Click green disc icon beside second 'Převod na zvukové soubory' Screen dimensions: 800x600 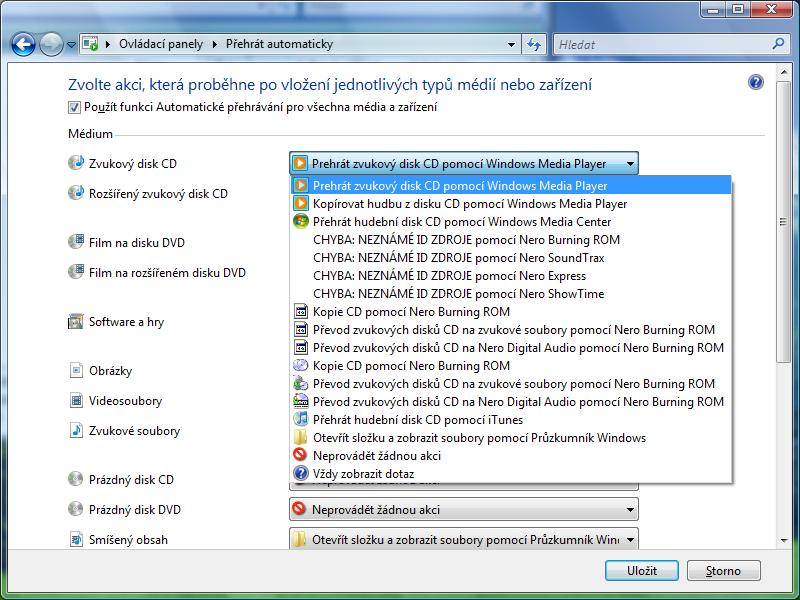tap(301, 383)
